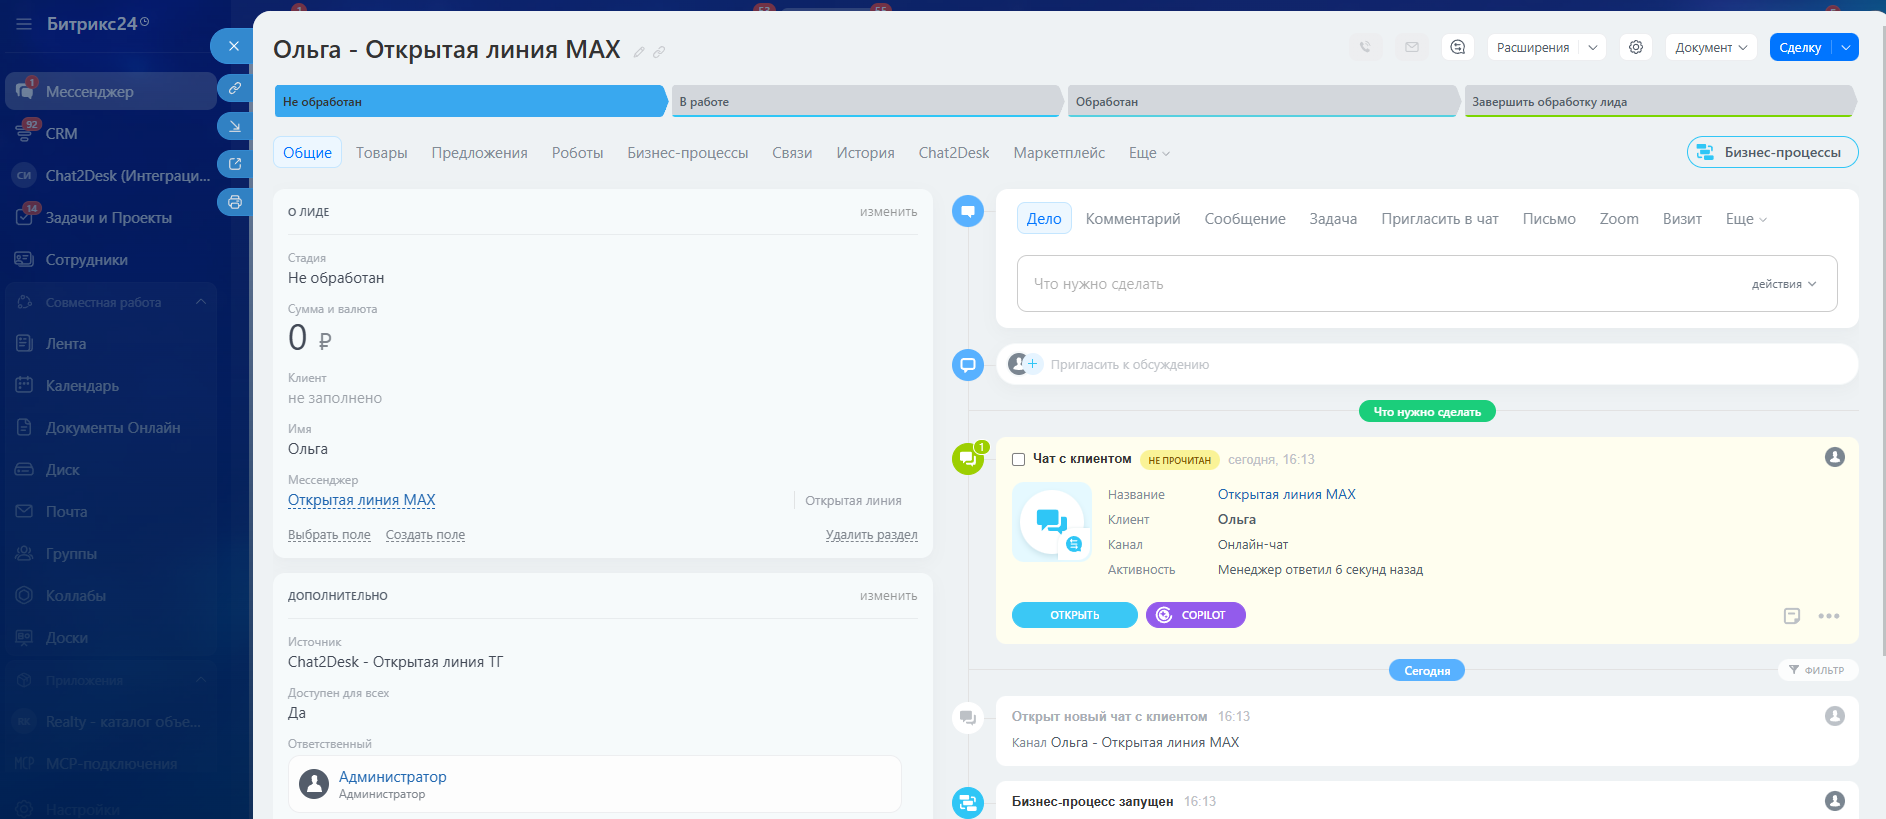Open the chat exchange icon beside Расширения

(1458, 47)
